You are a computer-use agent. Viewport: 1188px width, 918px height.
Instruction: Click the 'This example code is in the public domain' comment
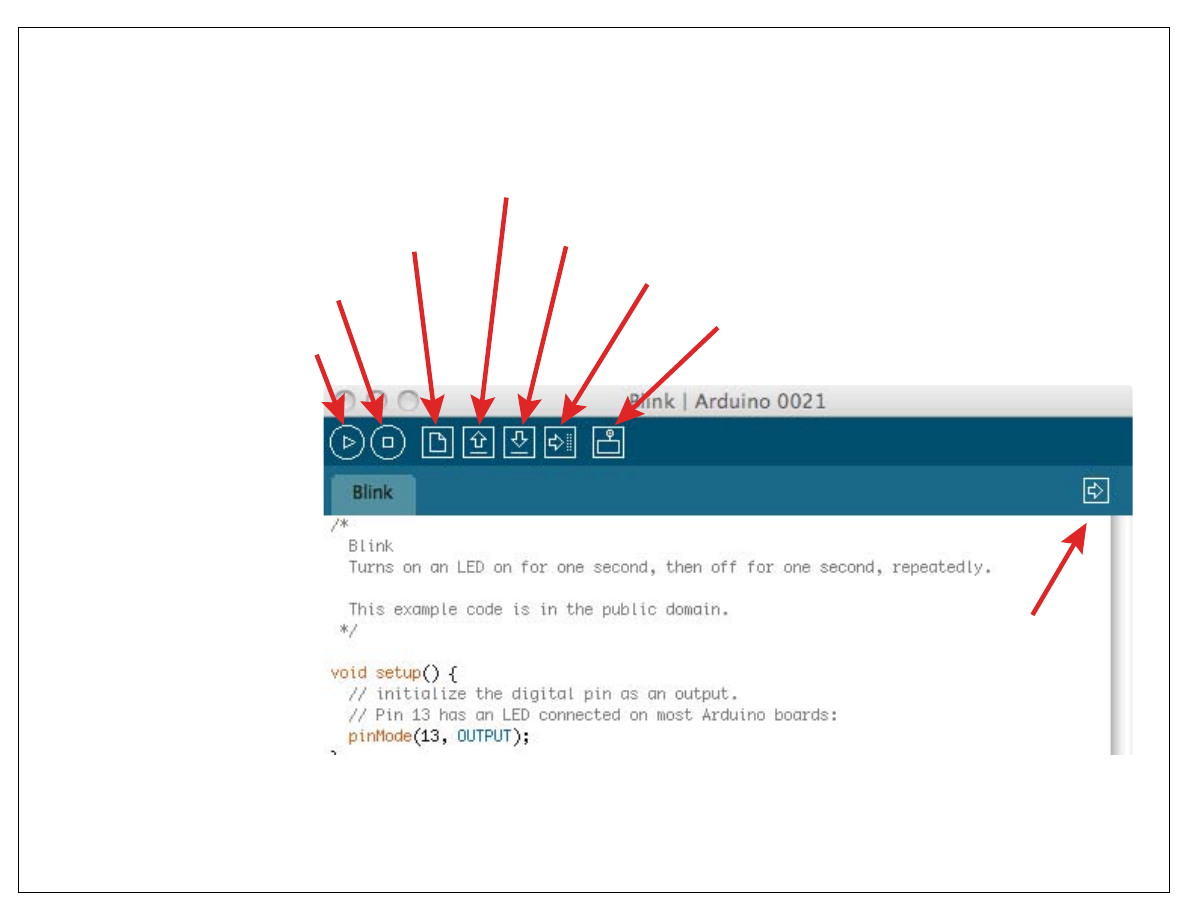(538, 609)
